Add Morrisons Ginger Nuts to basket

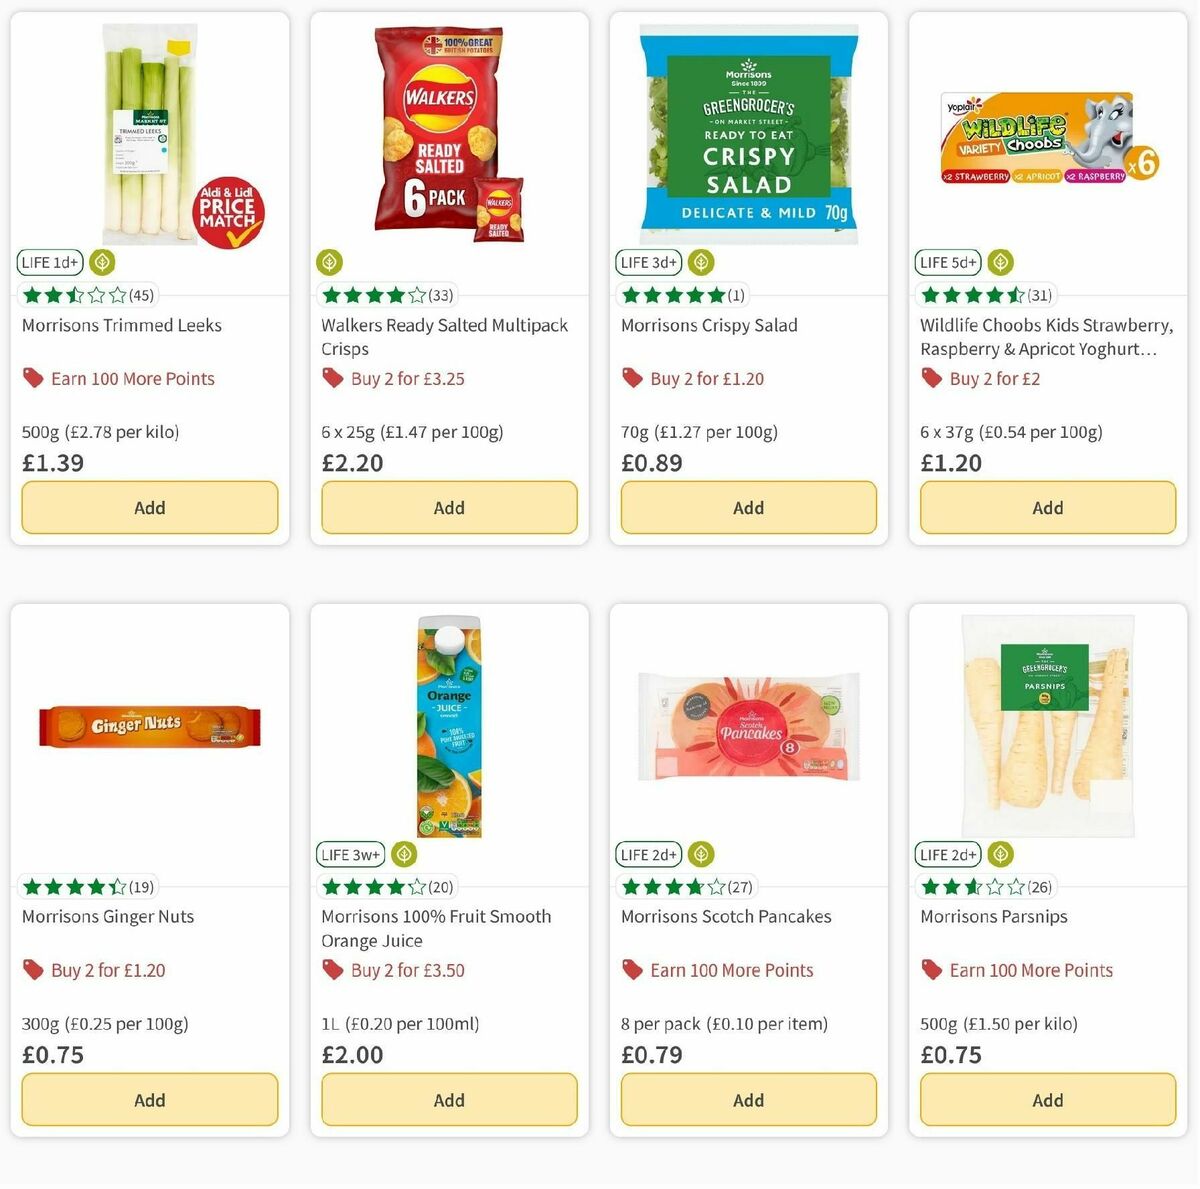click(x=149, y=1099)
